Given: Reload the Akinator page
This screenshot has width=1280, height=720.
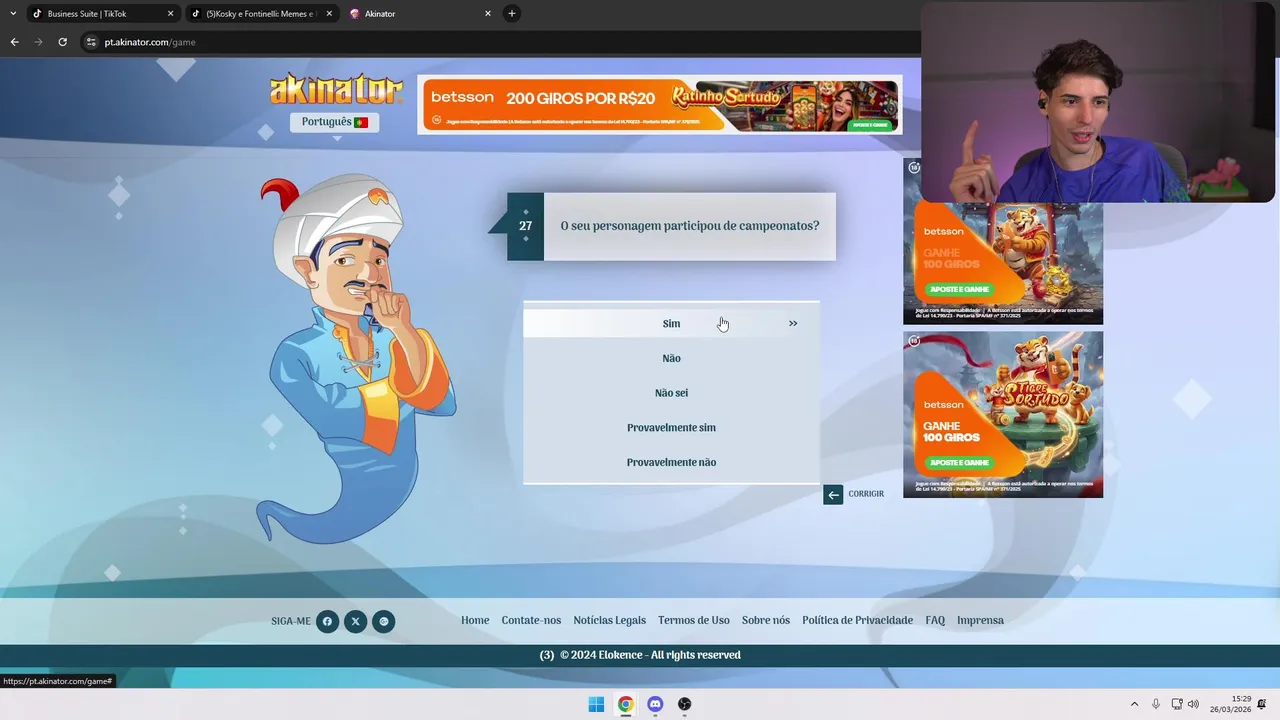Looking at the screenshot, I should (62, 42).
